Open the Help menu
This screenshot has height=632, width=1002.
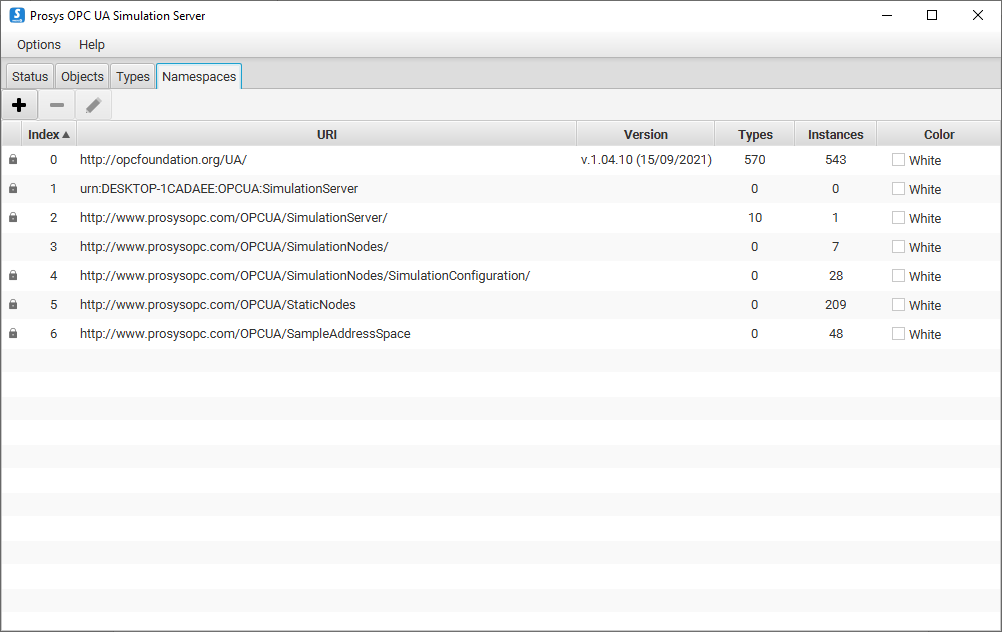coord(92,45)
